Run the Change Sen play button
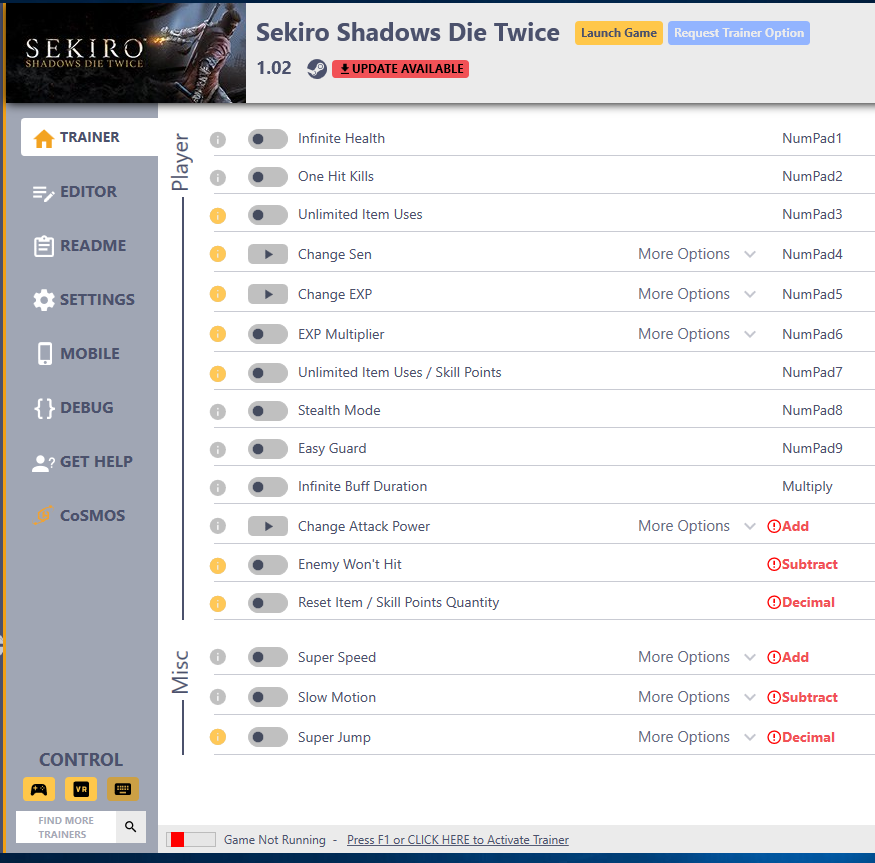 [x=268, y=255]
